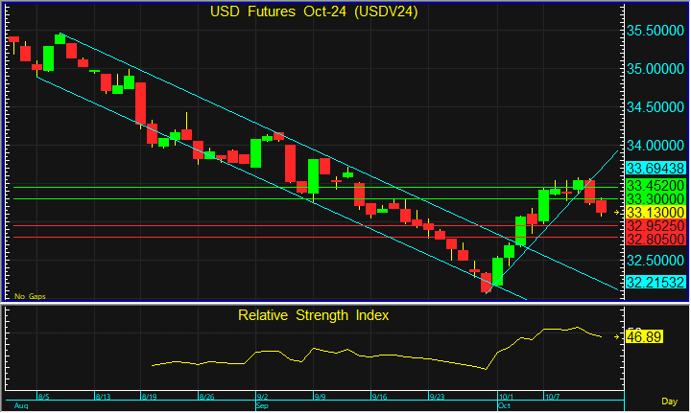Viewport: 691px width, 413px height.
Task: Open the USD Futures Oct-24 symbol title
Action: 313,12
